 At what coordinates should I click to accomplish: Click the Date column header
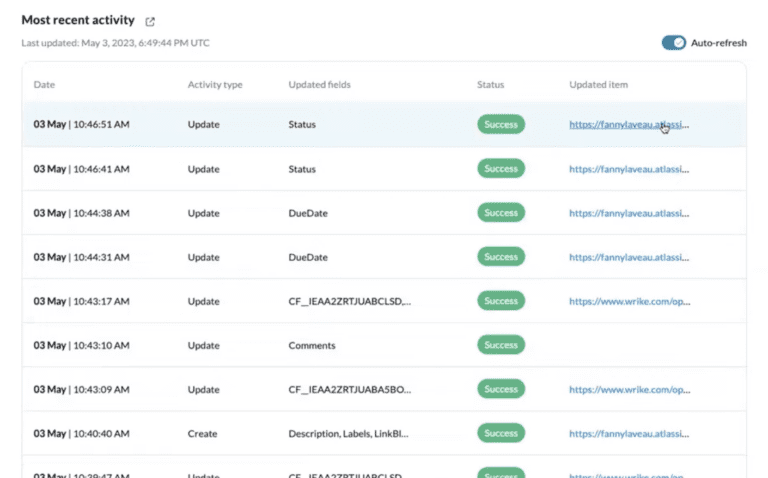click(x=44, y=84)
